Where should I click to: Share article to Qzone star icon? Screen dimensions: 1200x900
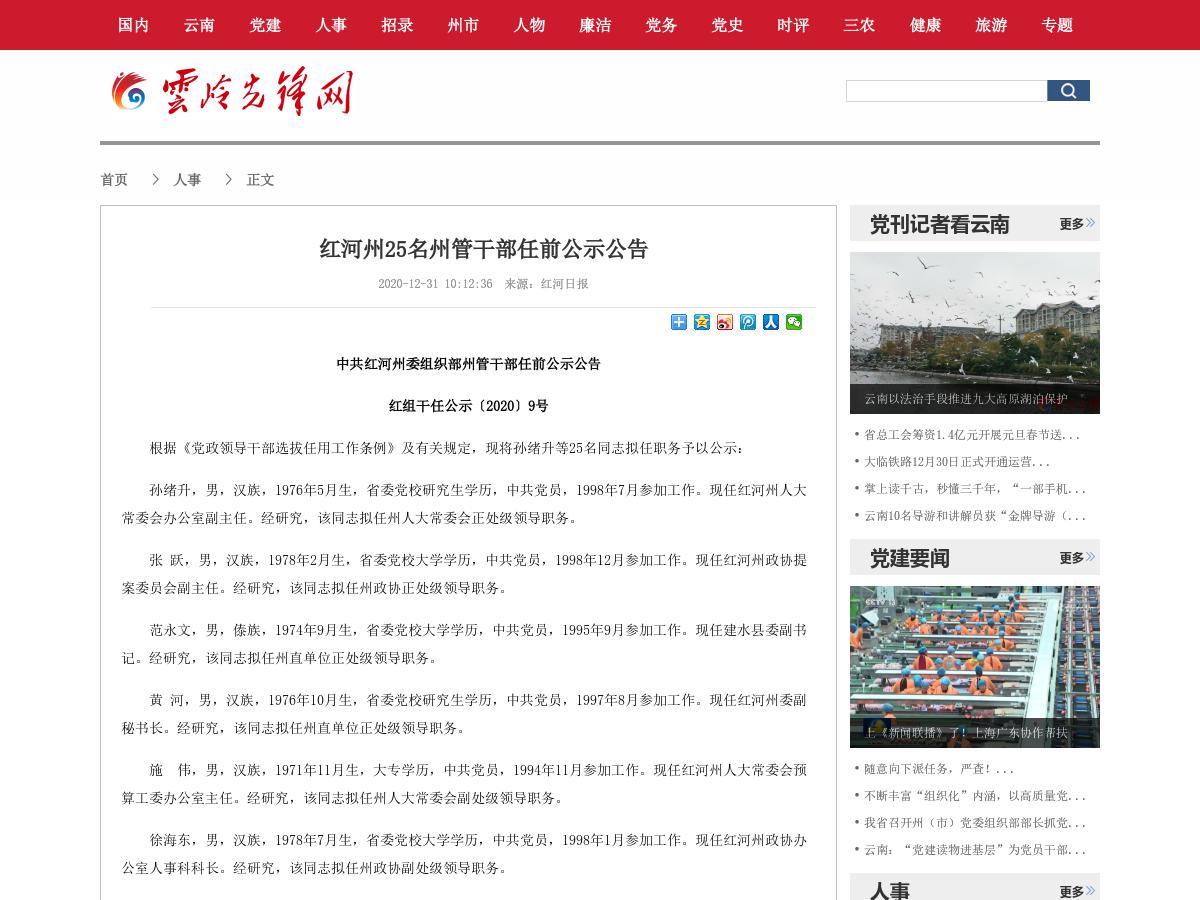click(x=702, y=322)
